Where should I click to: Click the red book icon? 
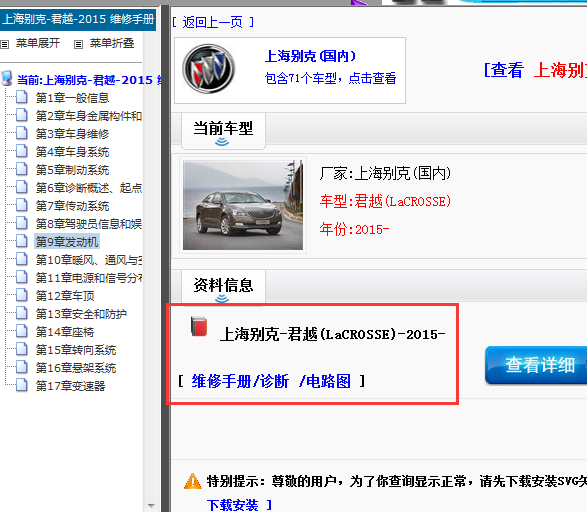tap(199, 326)
